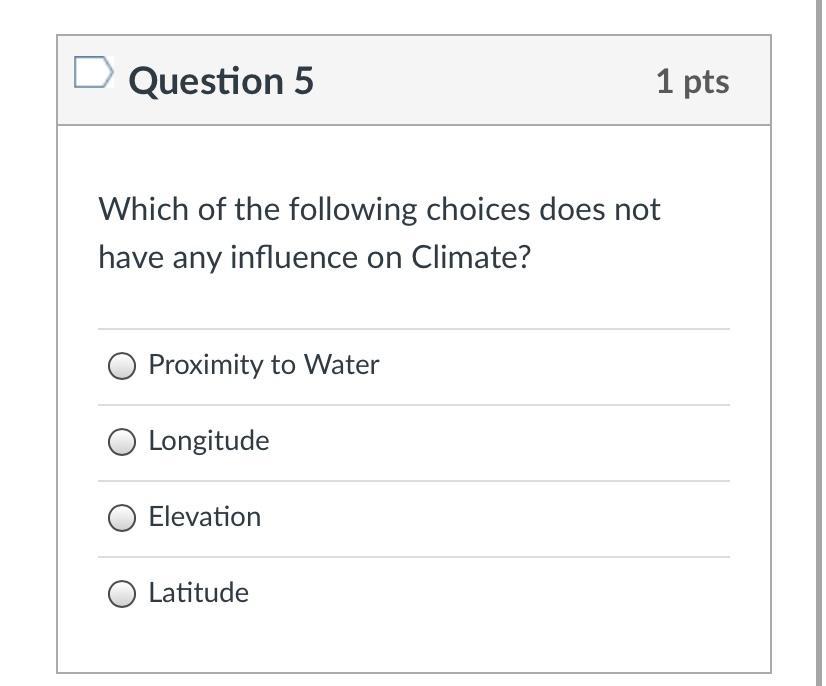The height and width of the screenshot is (686, 826).
Task: Click the divider line above Proximity to Water
Action: (x=413, y=329)
